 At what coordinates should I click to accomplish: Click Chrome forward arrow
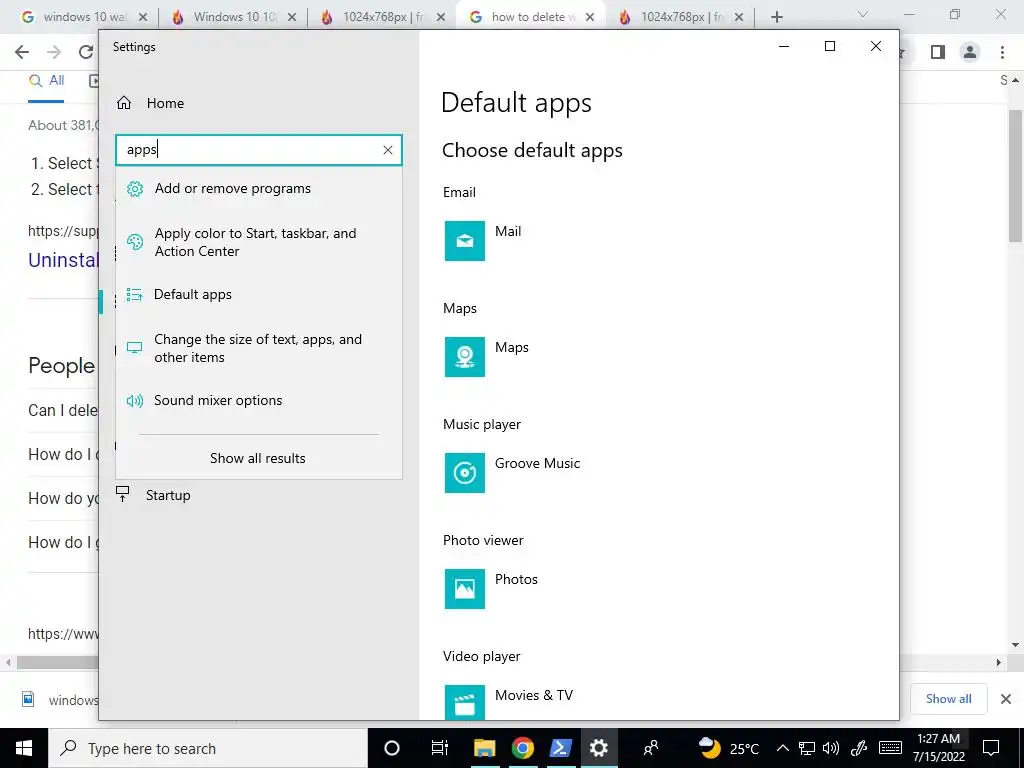point(54,52)
